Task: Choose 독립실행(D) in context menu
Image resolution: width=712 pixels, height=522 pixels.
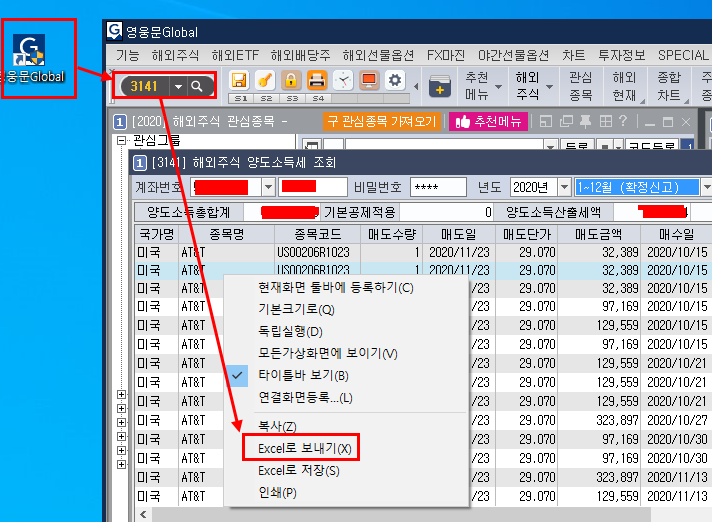Action: (x=290, y=331)
